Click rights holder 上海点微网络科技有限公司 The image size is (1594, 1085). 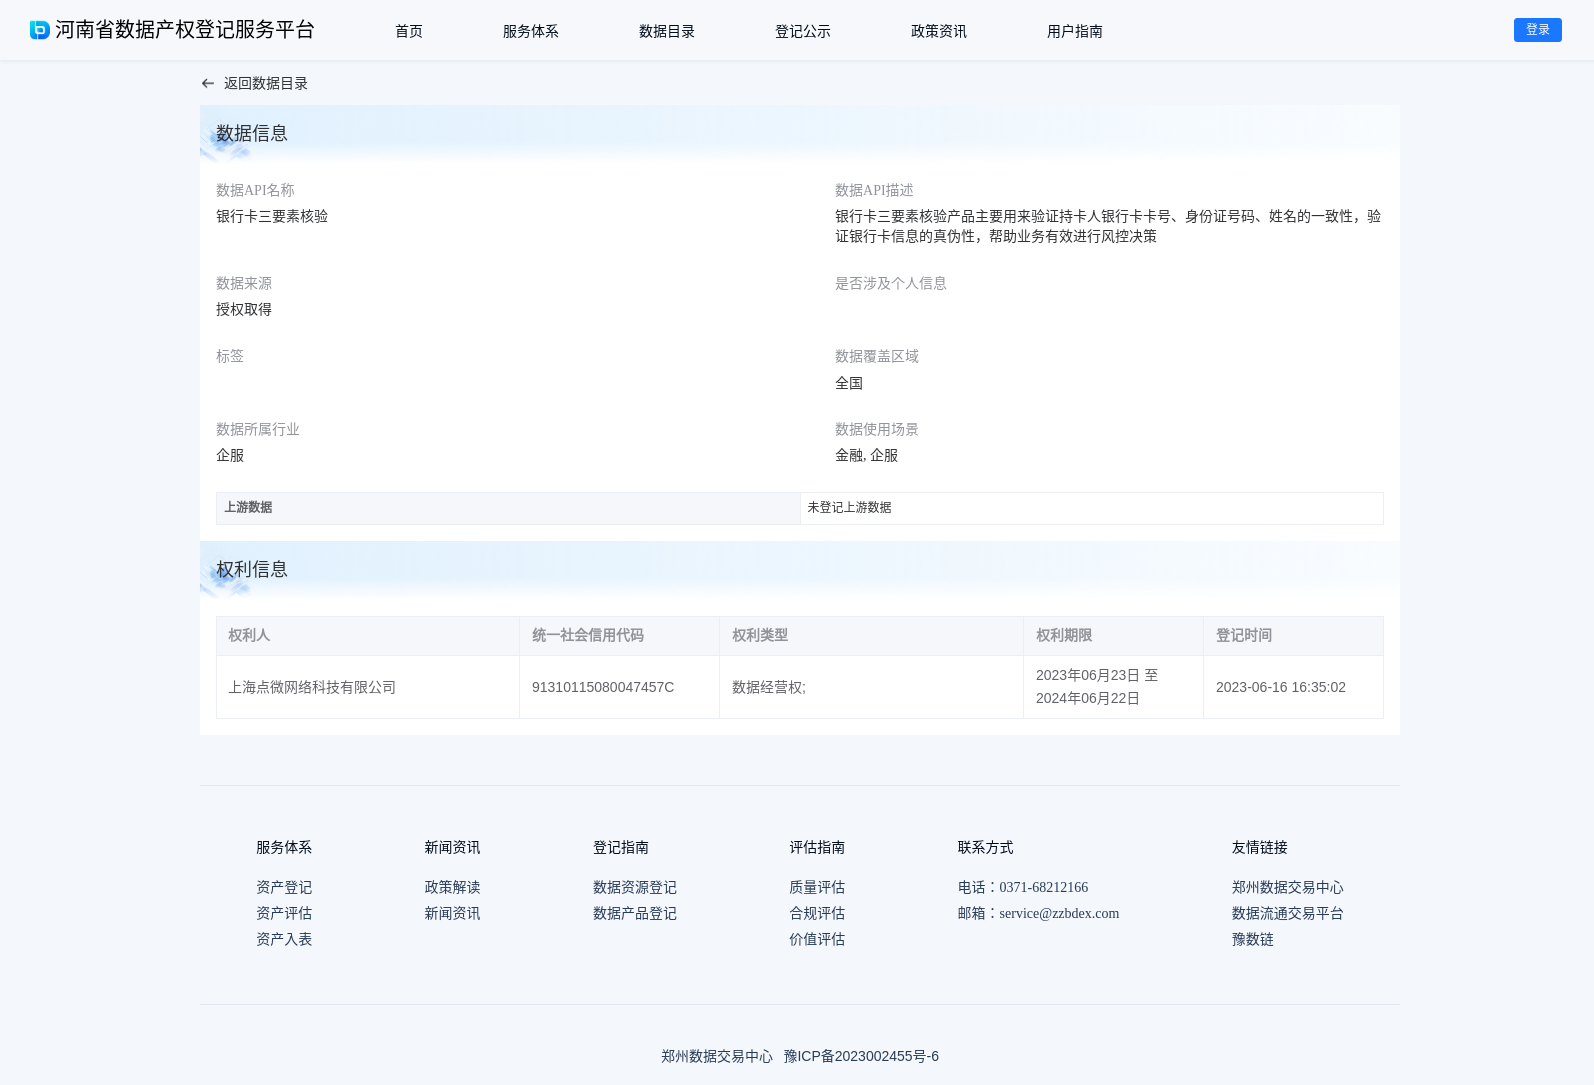(312, 687)
